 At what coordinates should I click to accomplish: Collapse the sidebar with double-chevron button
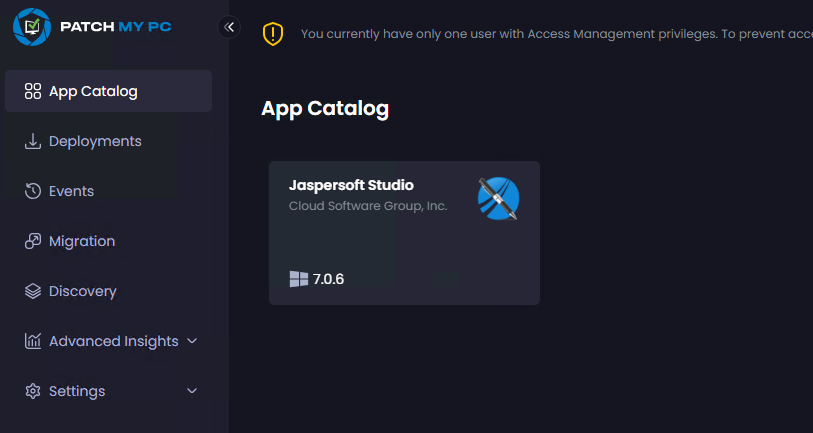(x=229, y=27)
